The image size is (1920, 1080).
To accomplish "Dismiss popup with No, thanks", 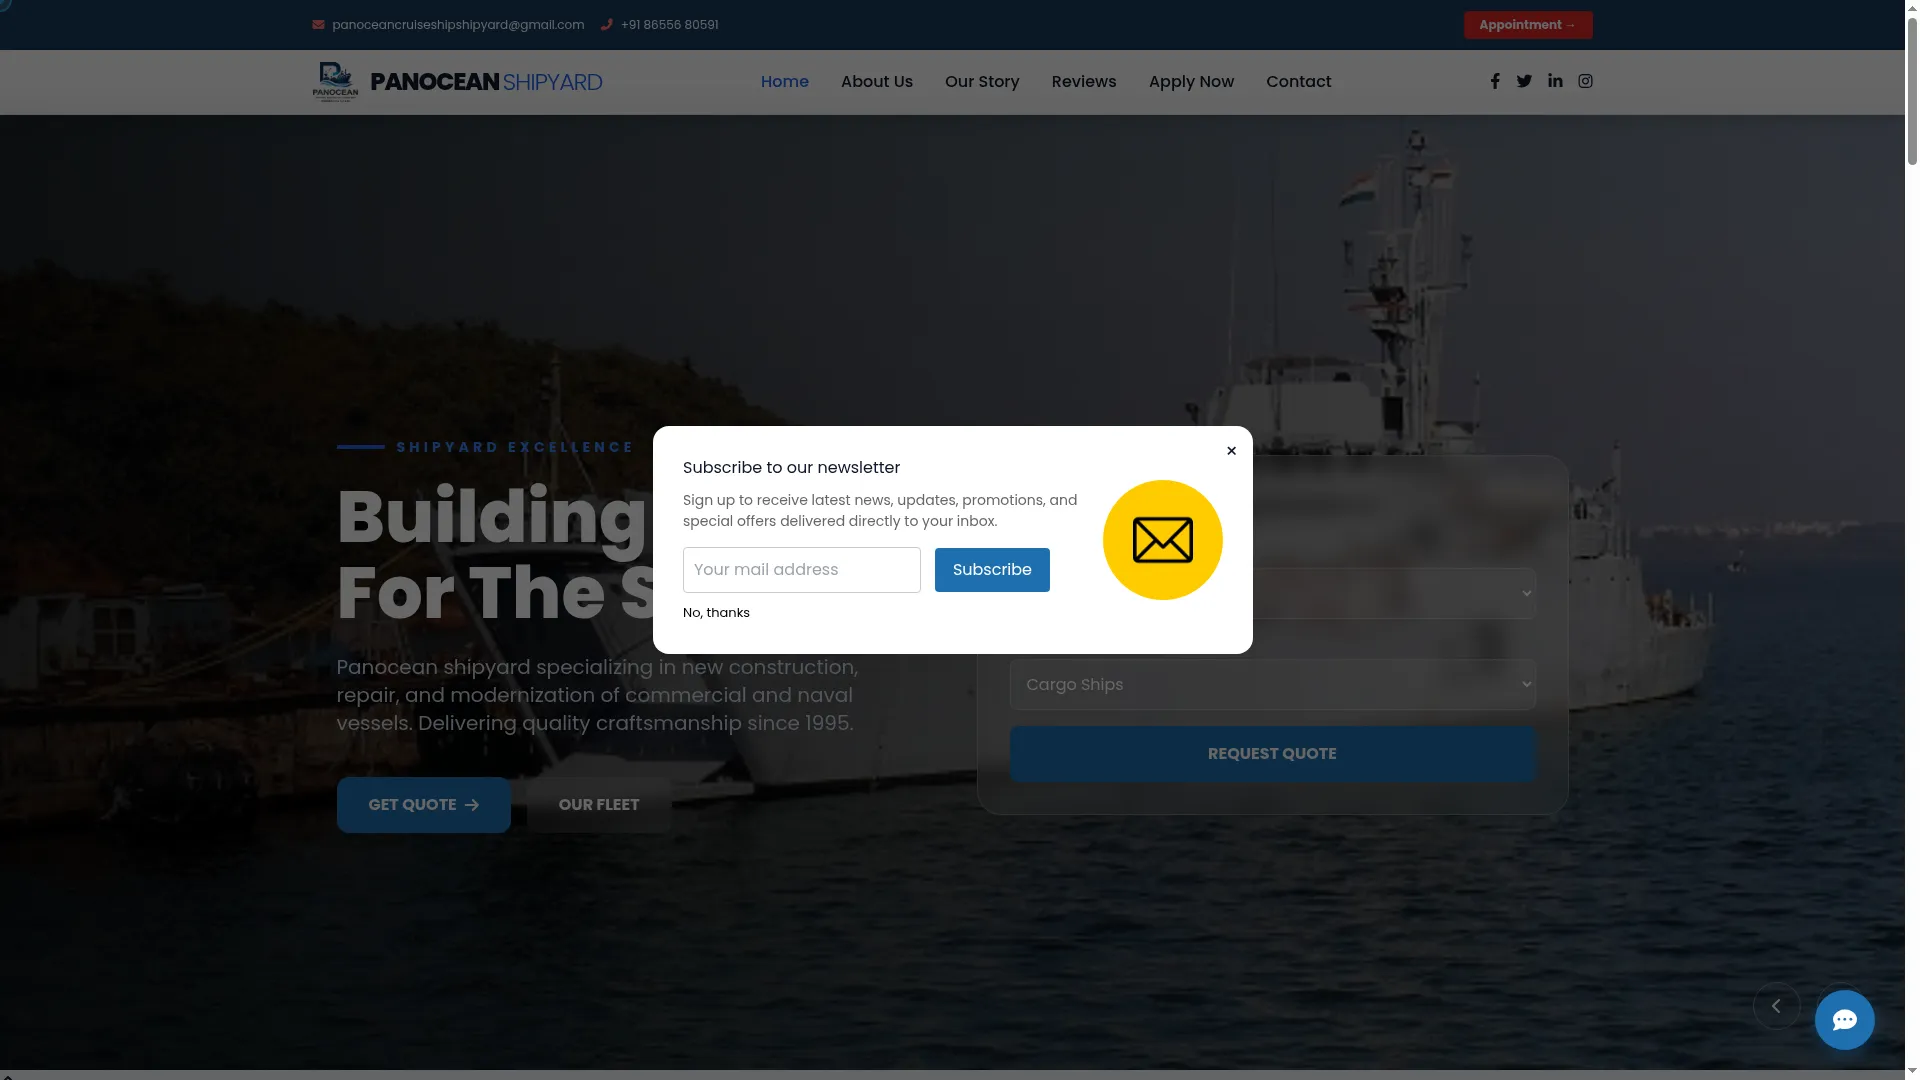I will click(x=715, y=613).
